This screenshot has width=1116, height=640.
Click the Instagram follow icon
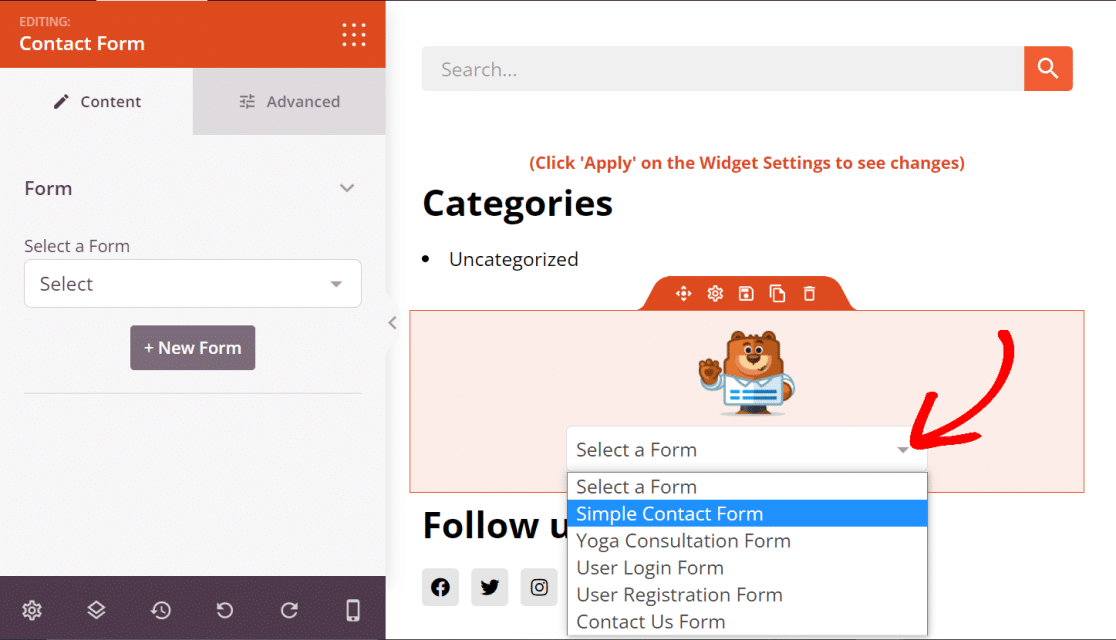click(539, 587)
